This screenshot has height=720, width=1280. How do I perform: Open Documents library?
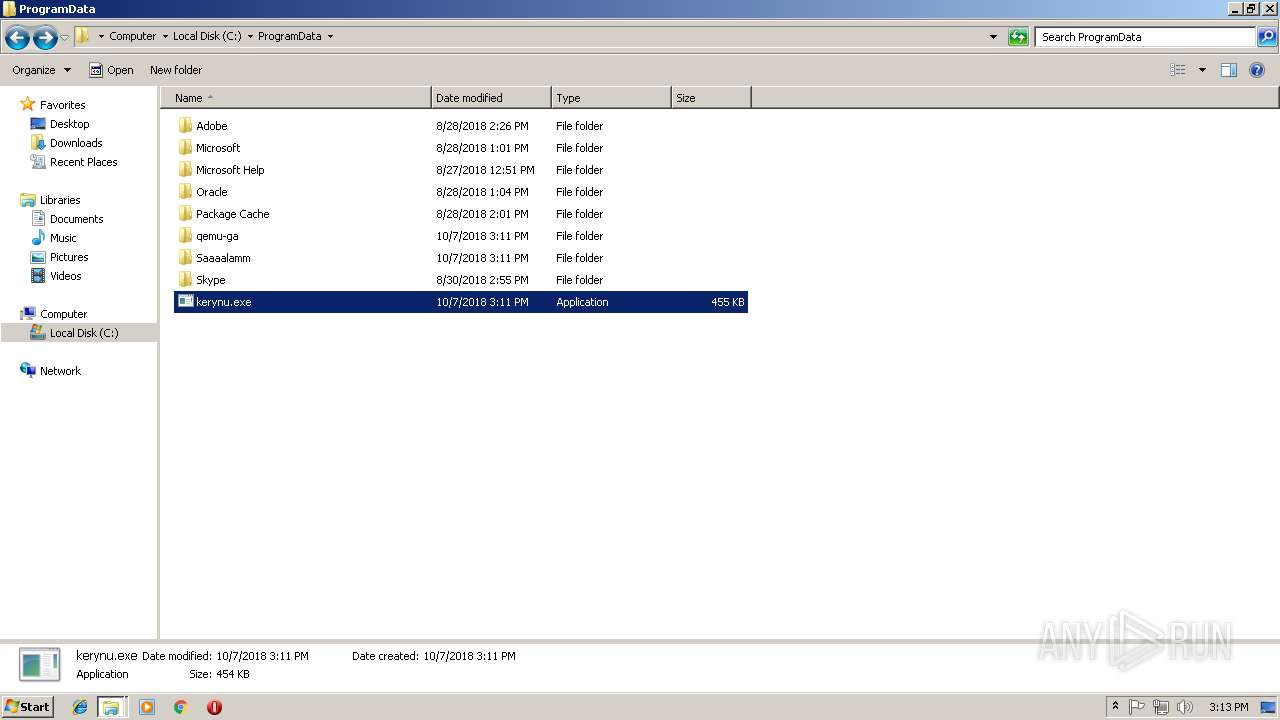tap(76, 219)
